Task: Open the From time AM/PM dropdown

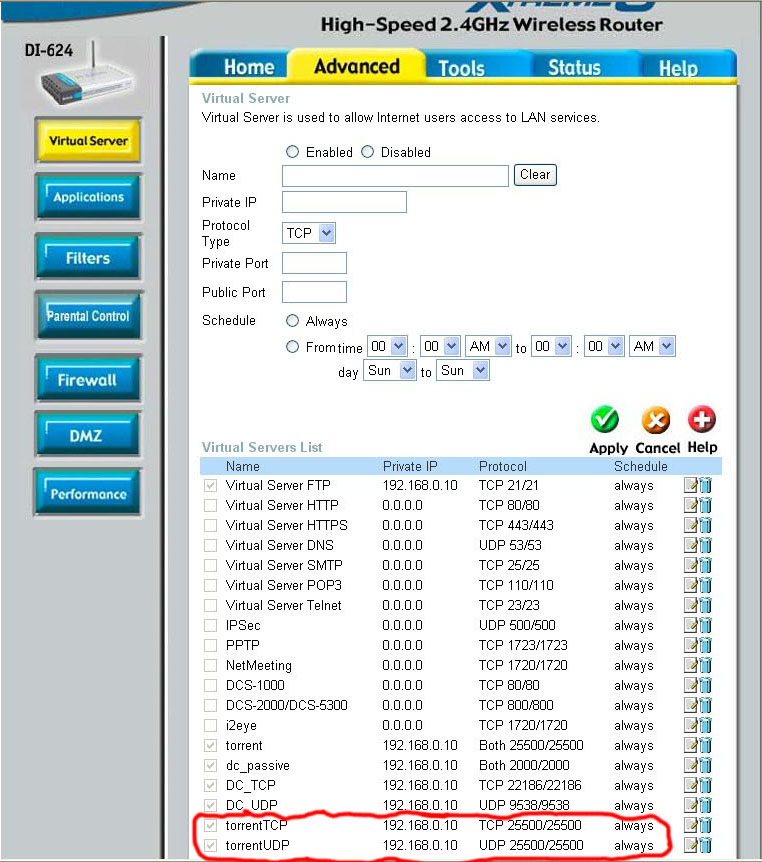Action: tap(488, 346)
